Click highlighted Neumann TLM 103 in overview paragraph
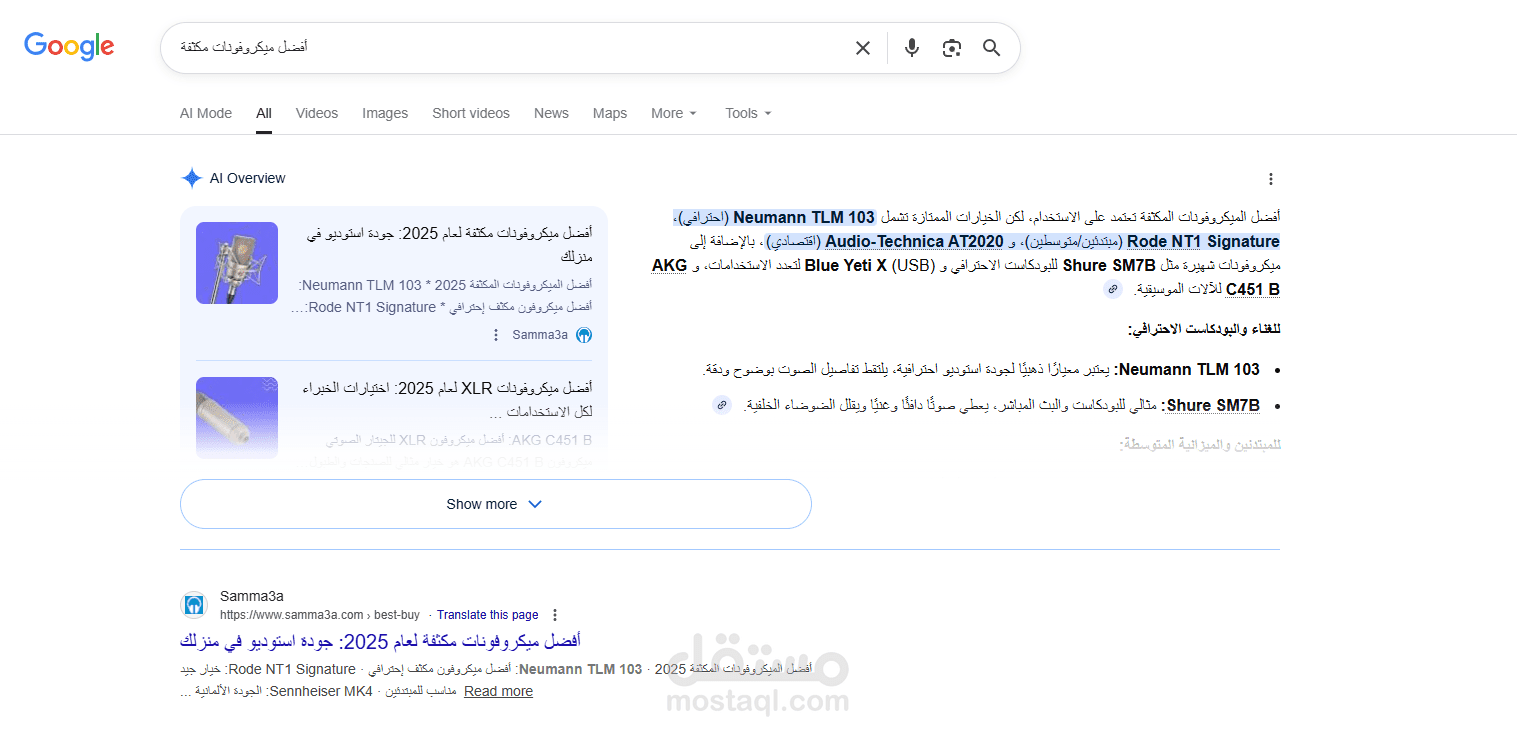Image resolution: width=1517 pixels, height=732 pixels. (x=804, y=217)
